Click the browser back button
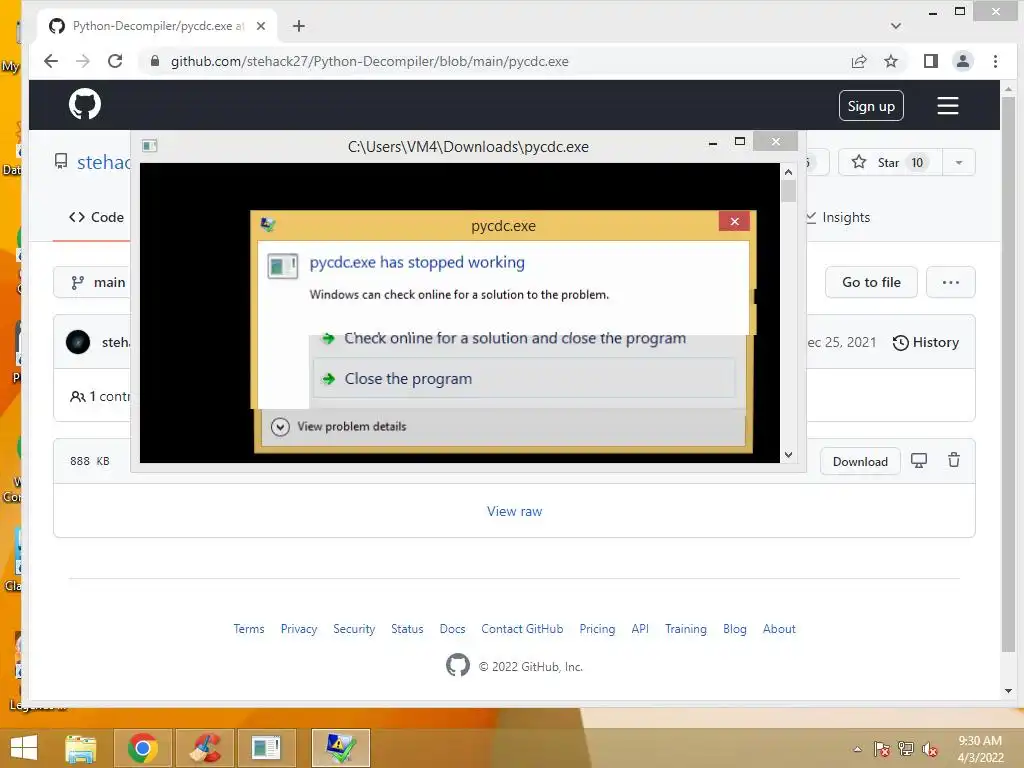Screen dimensions: 1024x768 [51, 61]
